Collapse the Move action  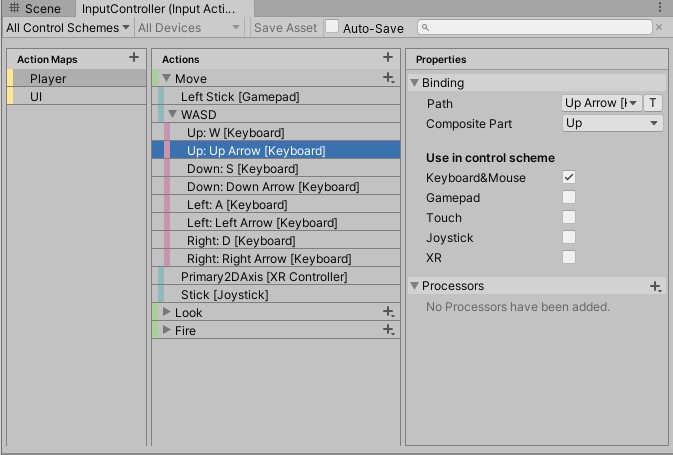click(x=167, y=78)
